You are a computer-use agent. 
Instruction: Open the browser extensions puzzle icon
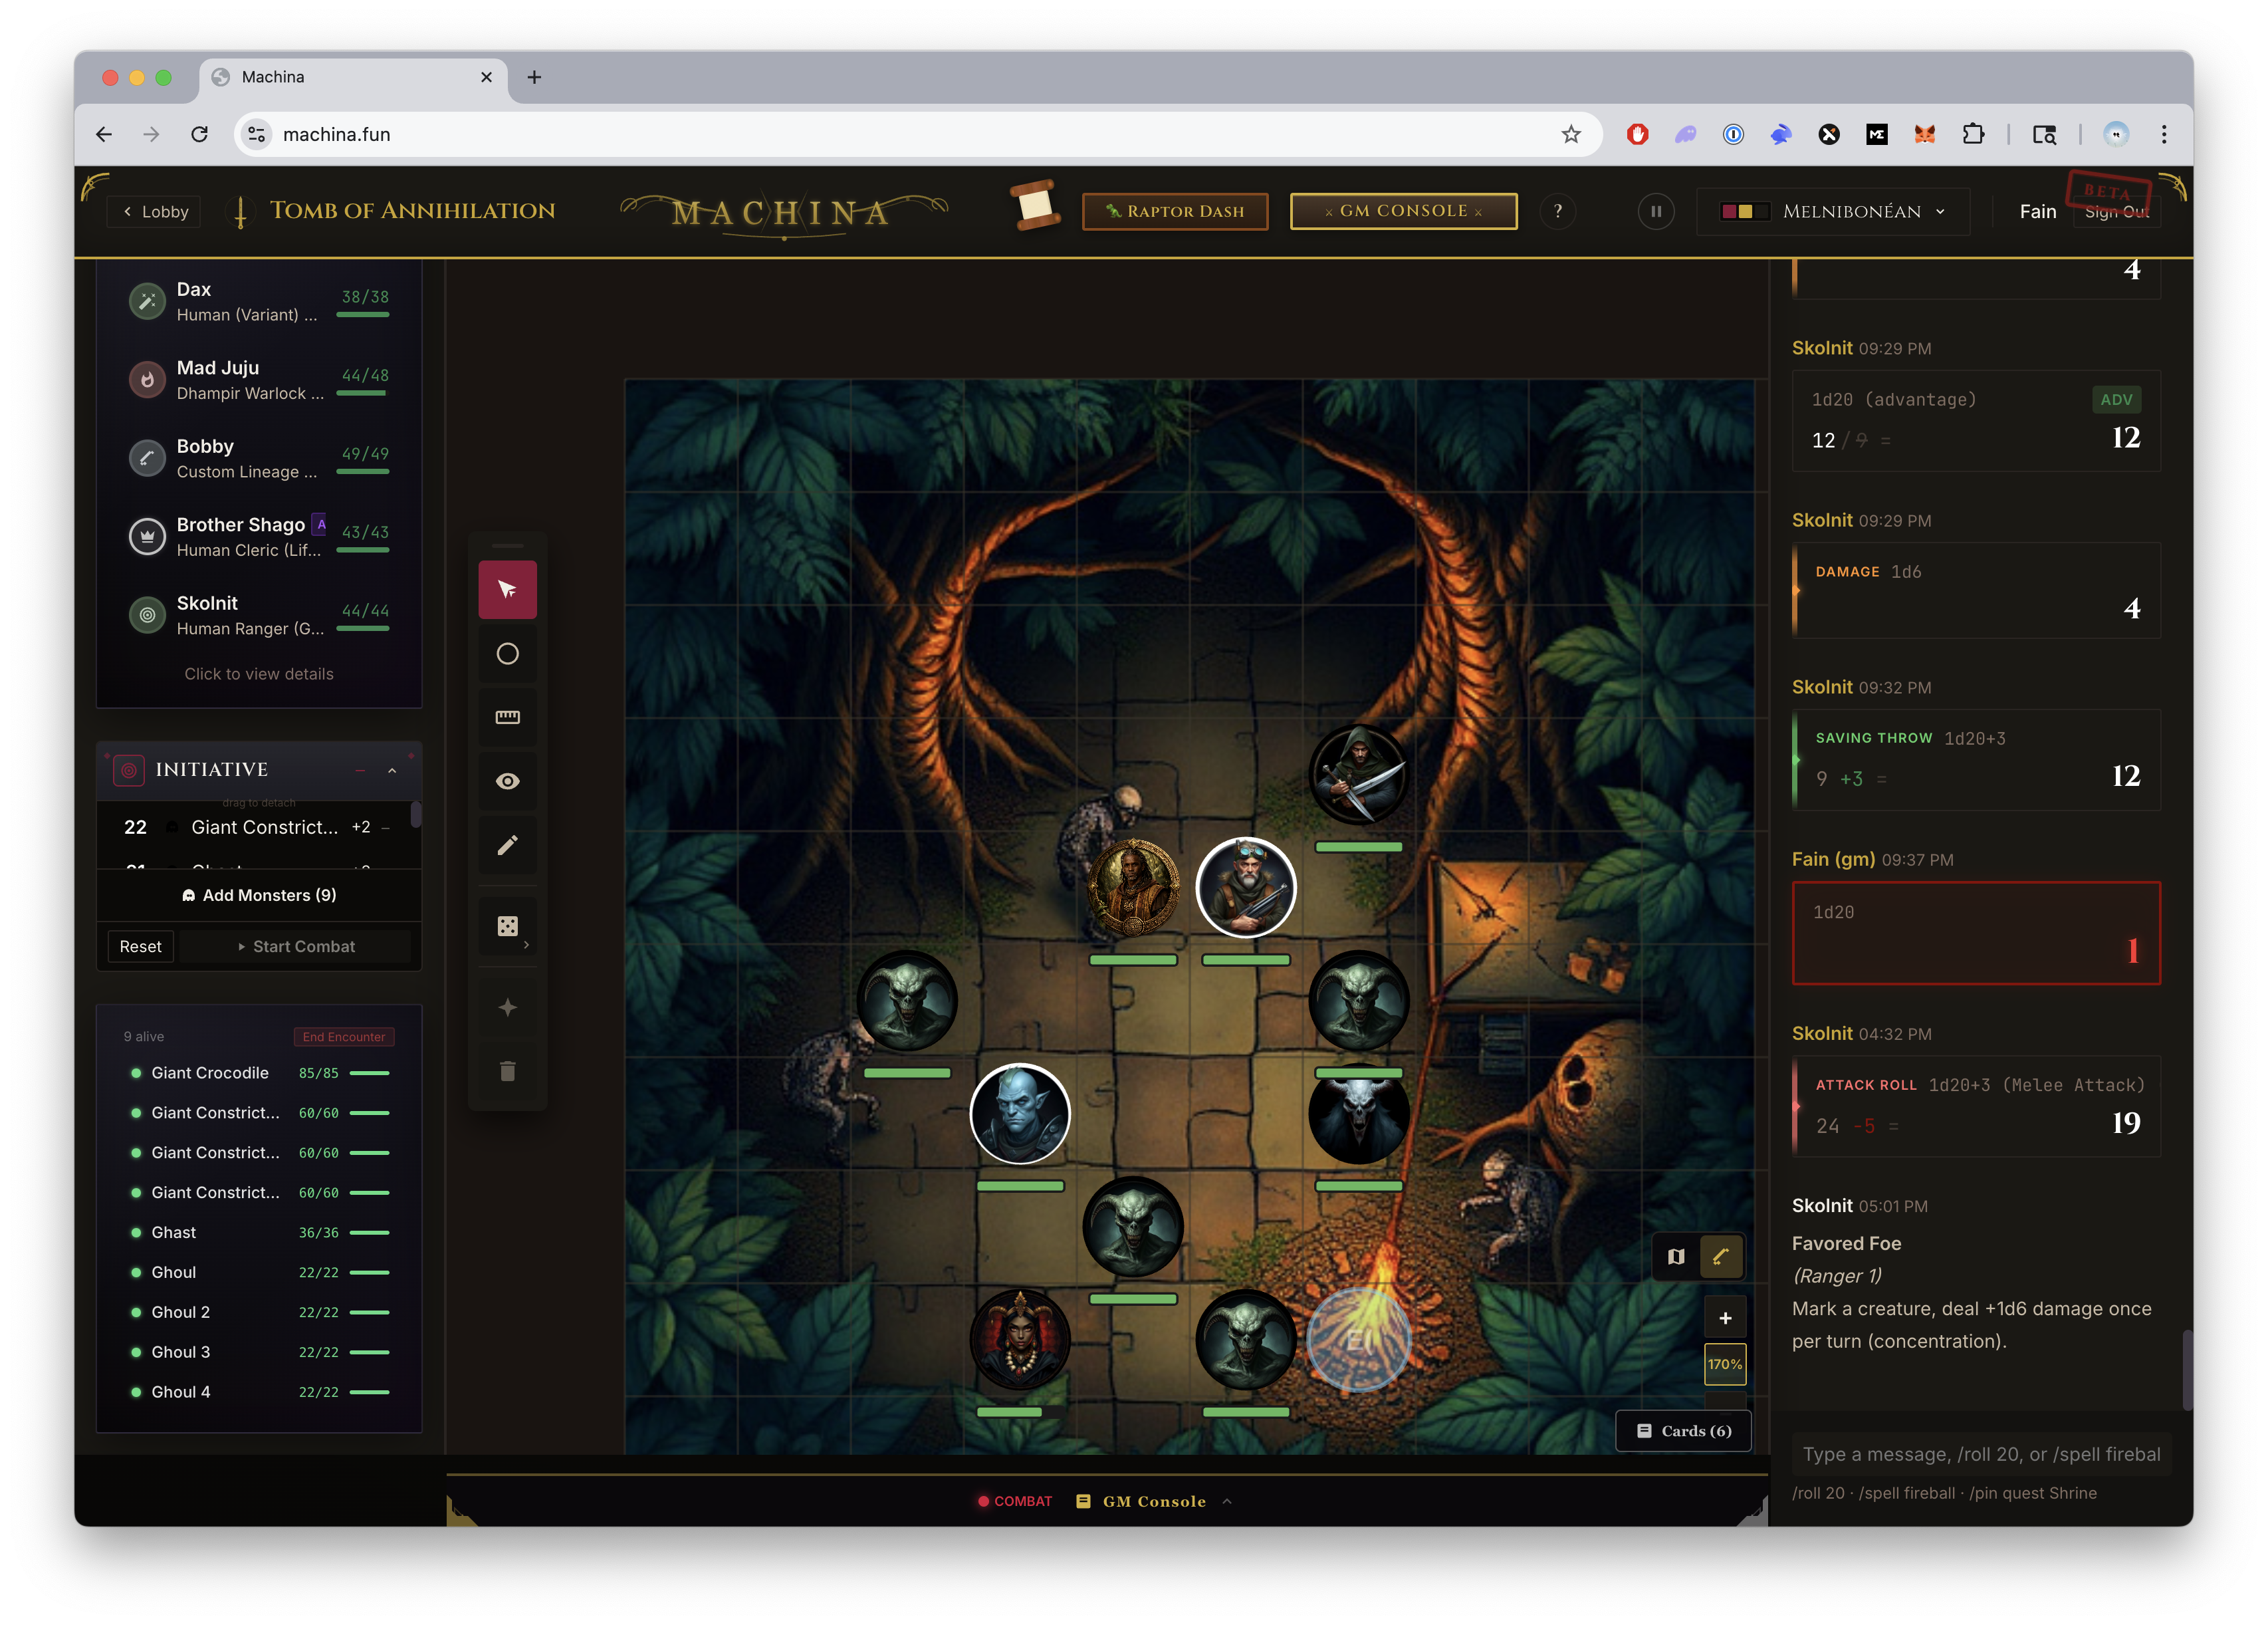1973,134
